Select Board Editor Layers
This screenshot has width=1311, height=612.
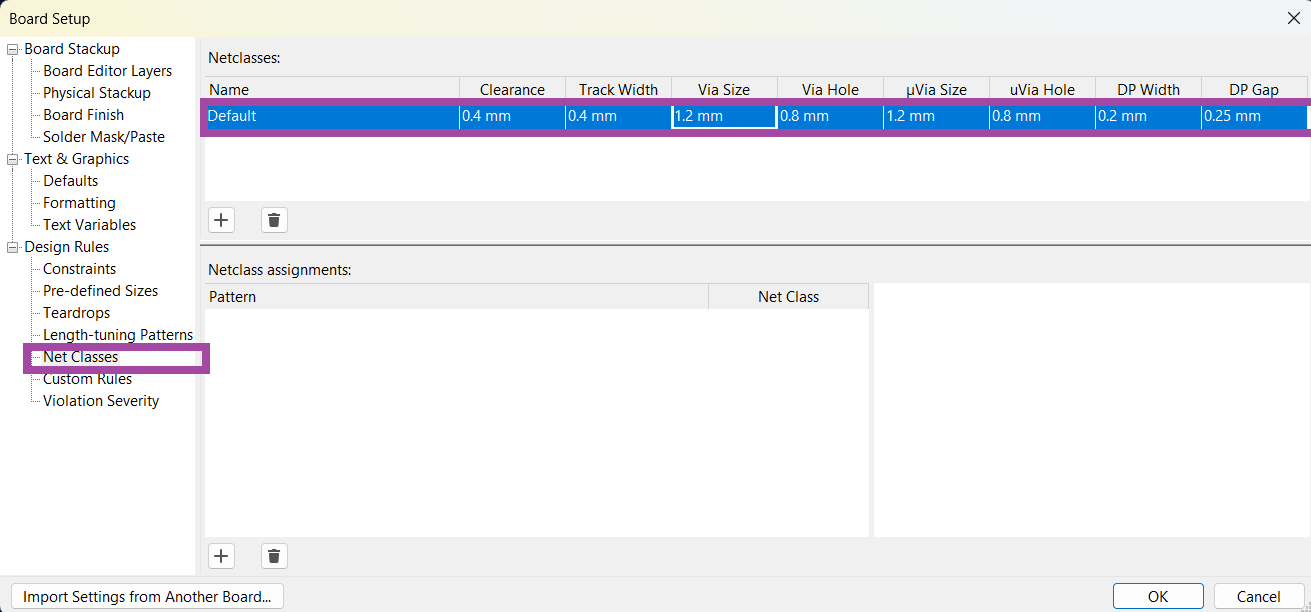click(107, 71)
